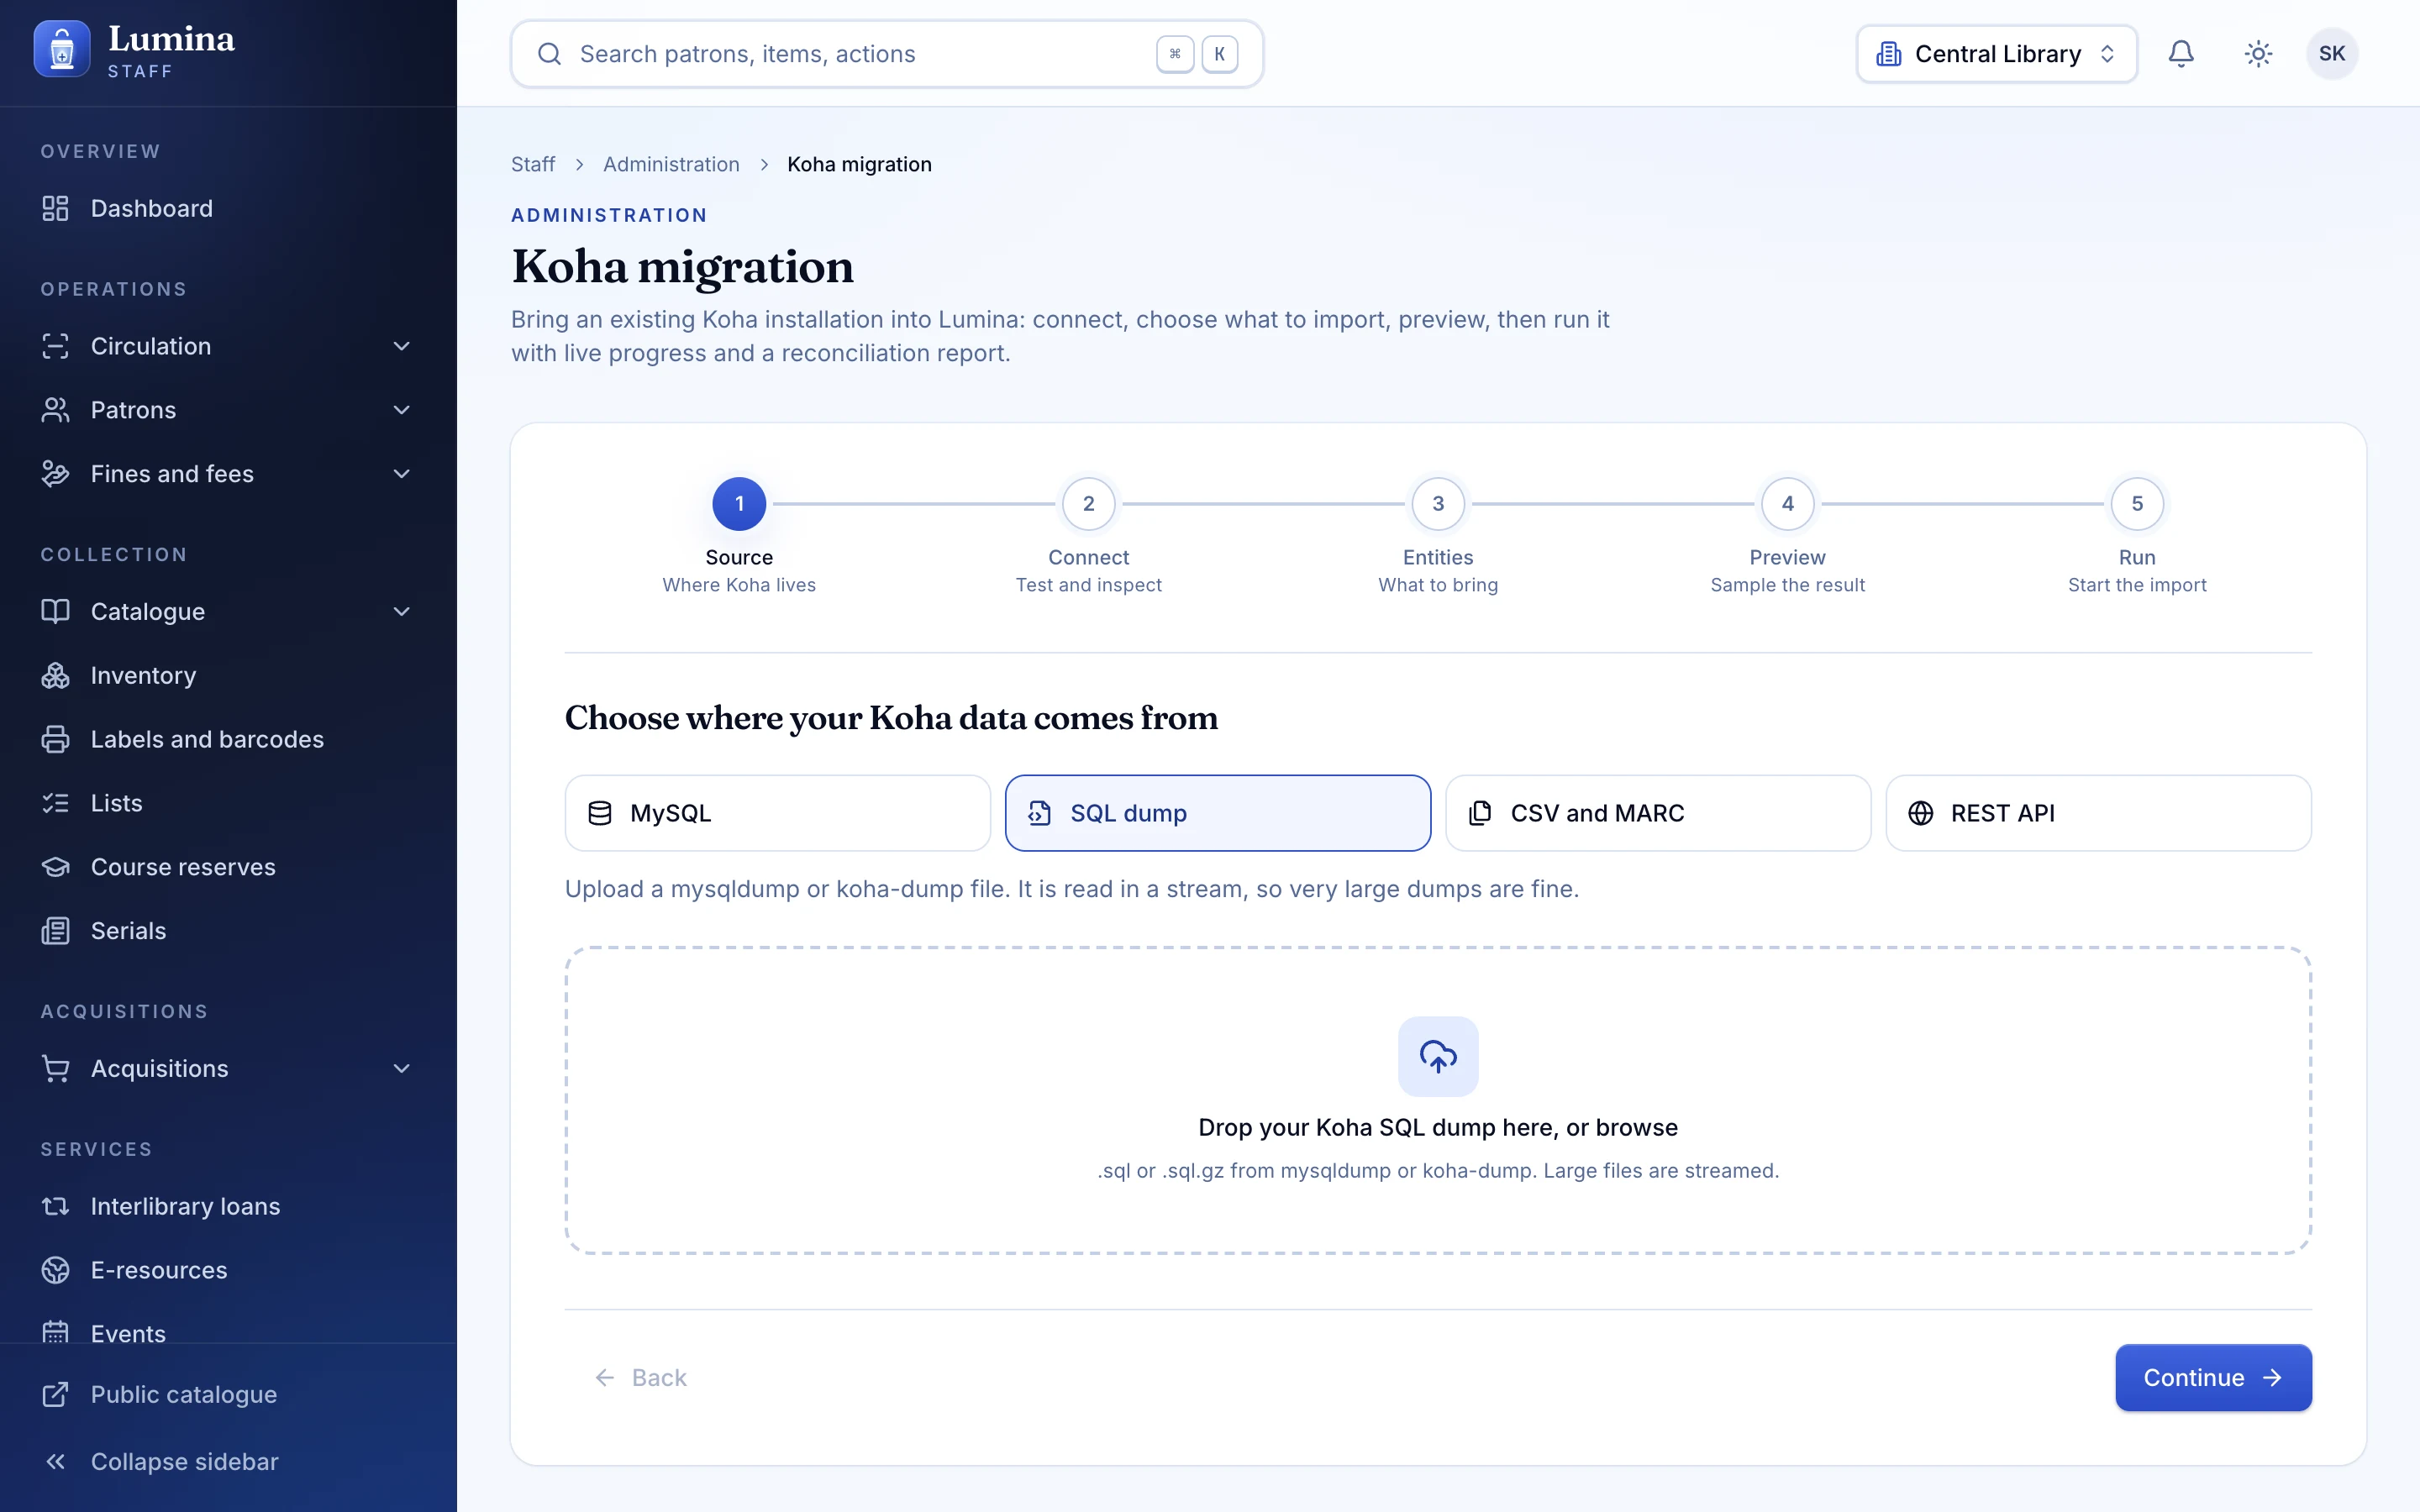Click the Labels and barcodes printer icon

55,740
